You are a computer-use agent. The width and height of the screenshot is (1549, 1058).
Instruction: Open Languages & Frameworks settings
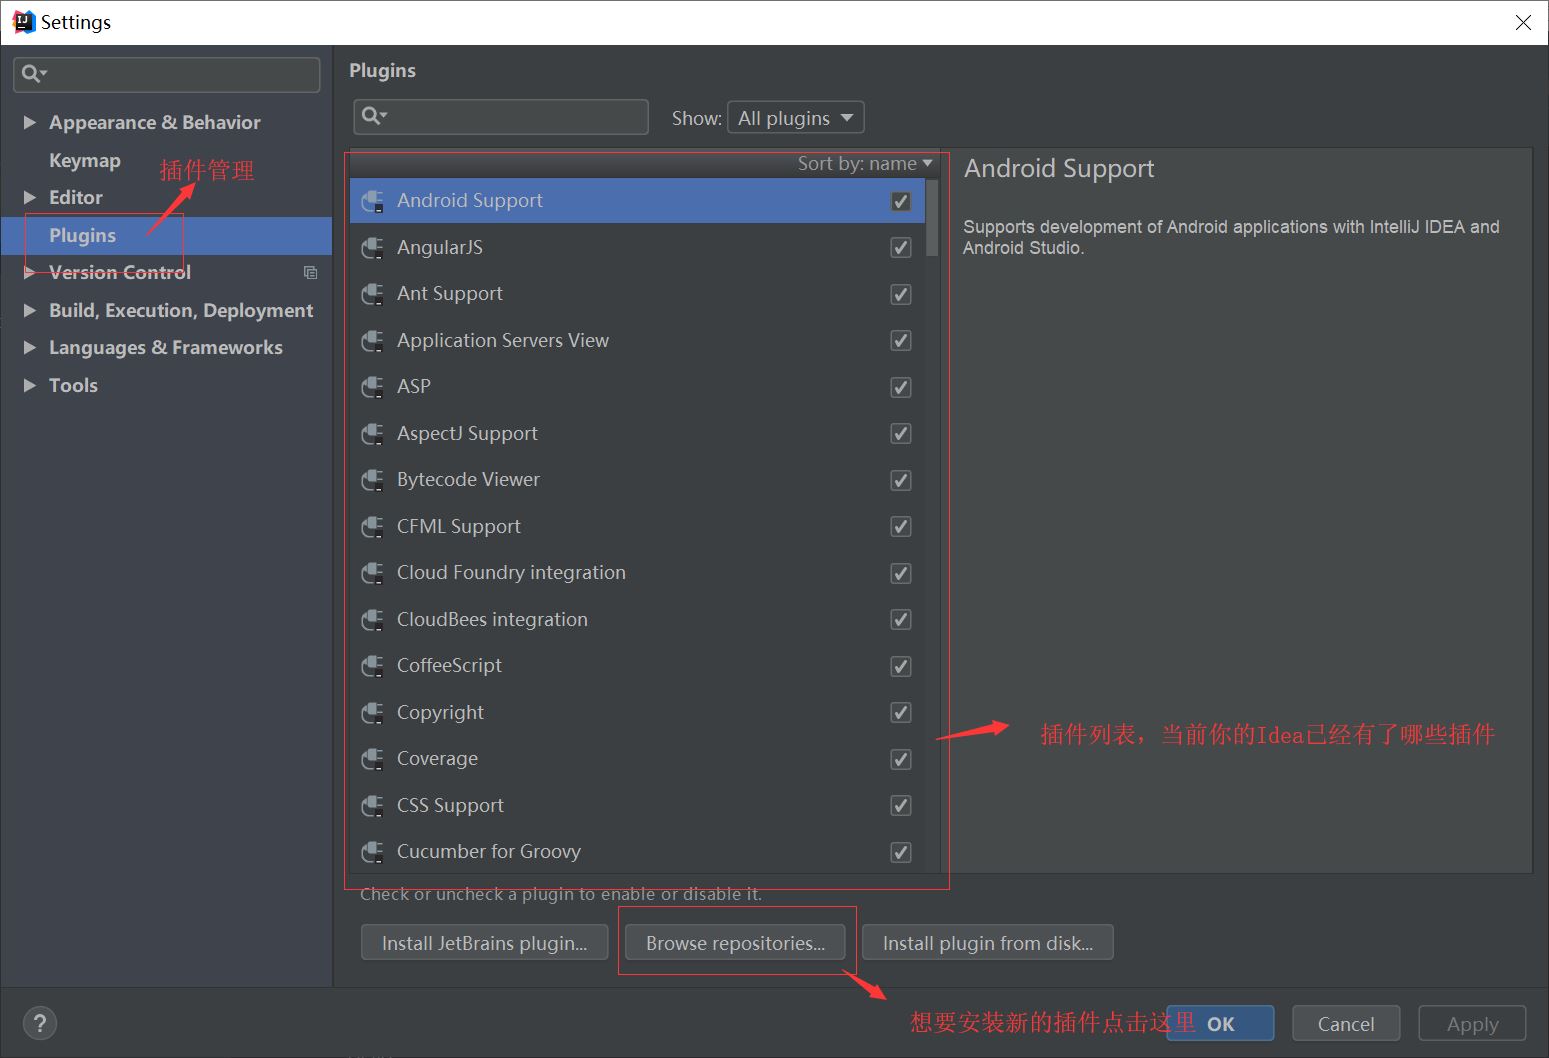(166, 347)
